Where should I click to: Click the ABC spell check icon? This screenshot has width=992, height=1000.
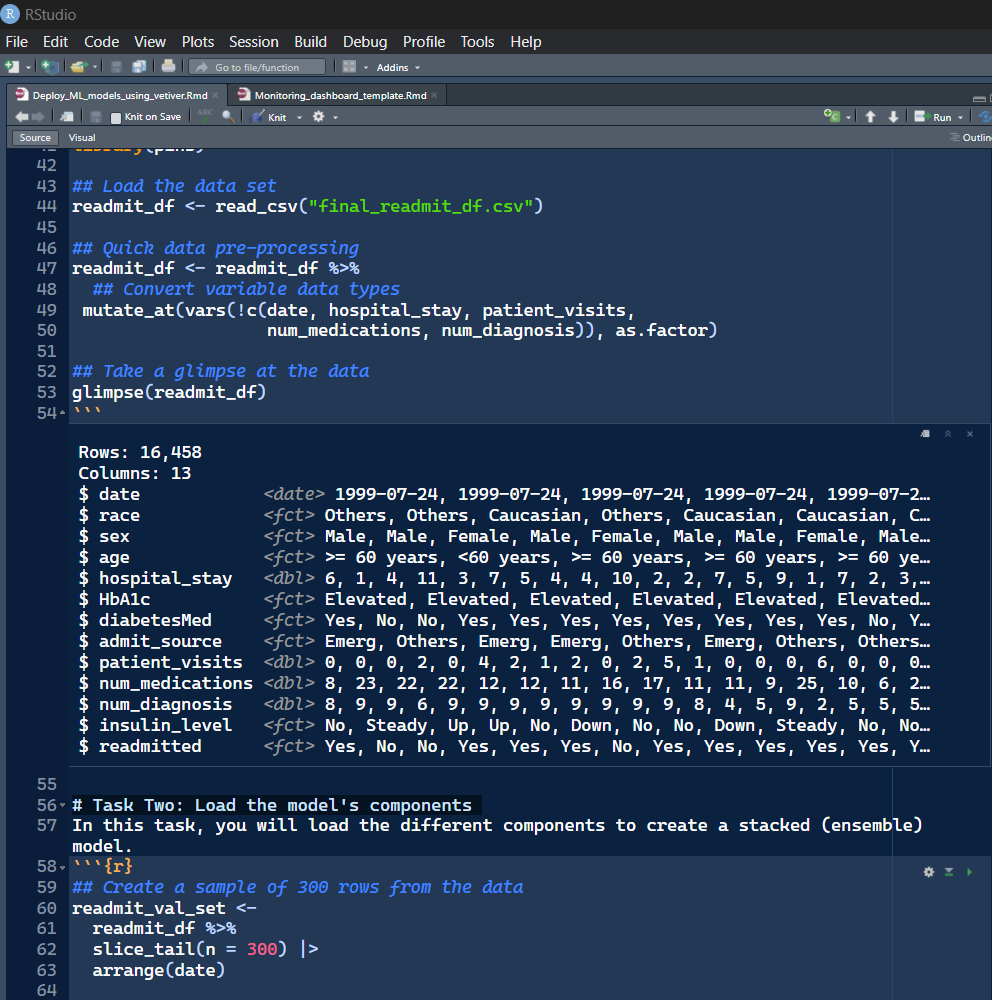pyautogui.click(x=205, y=115)
